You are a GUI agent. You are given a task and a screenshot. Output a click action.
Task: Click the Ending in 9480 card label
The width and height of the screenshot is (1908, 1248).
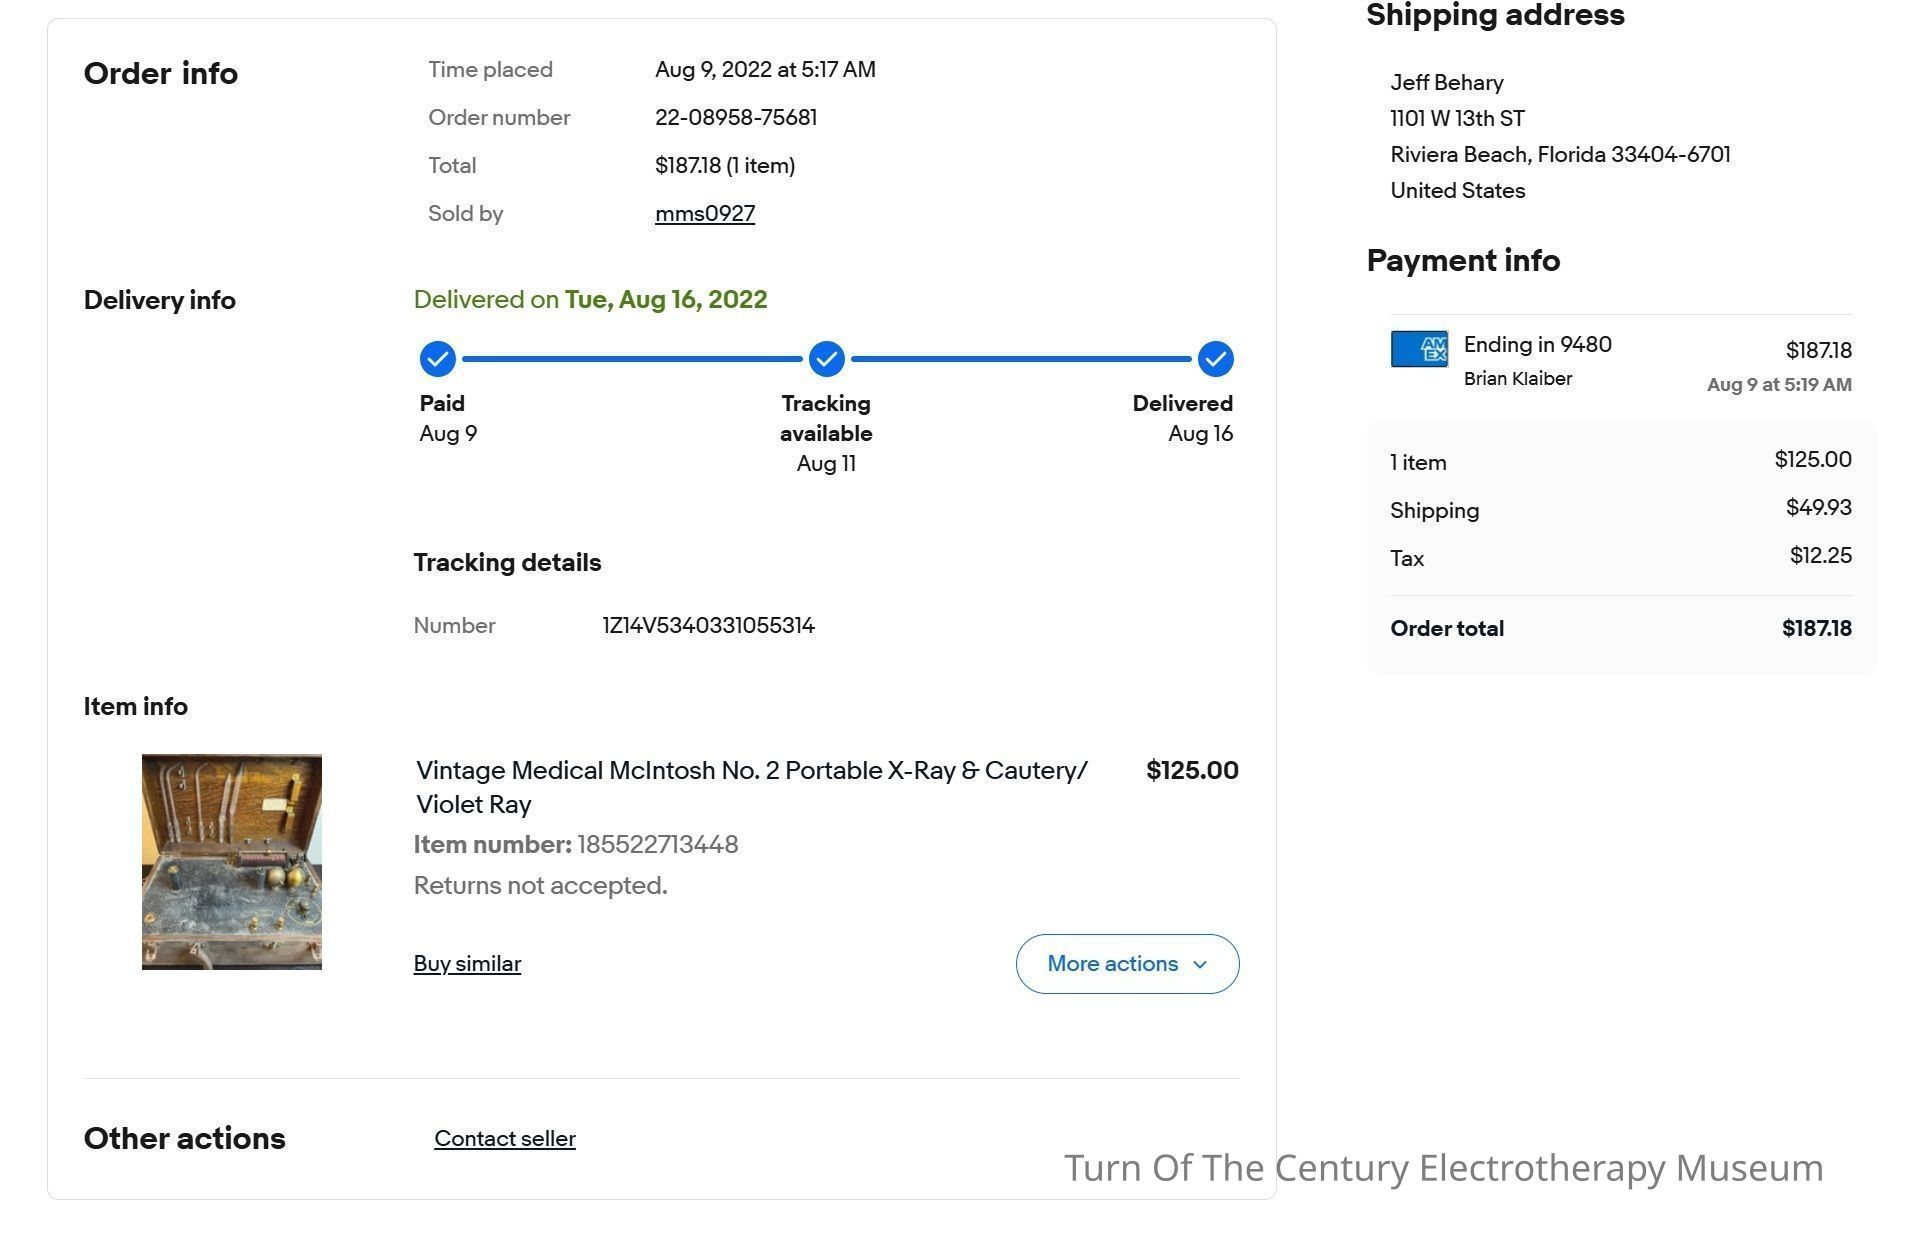coord(1537,345)
